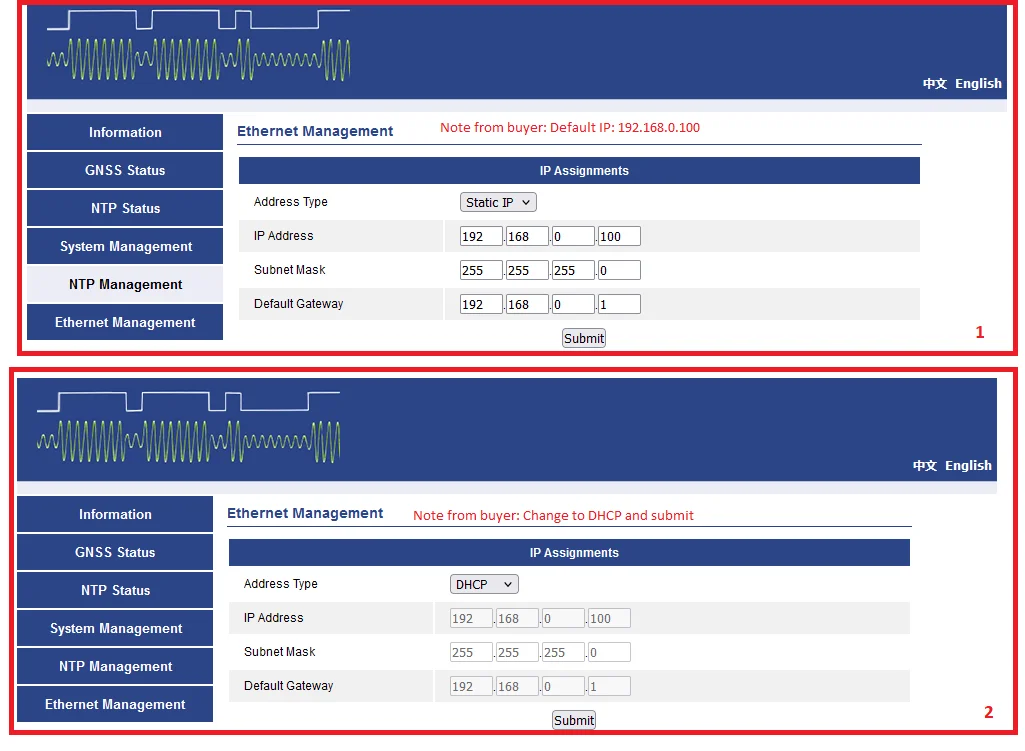Open the Static IP address type dropdown

[498, 203]
